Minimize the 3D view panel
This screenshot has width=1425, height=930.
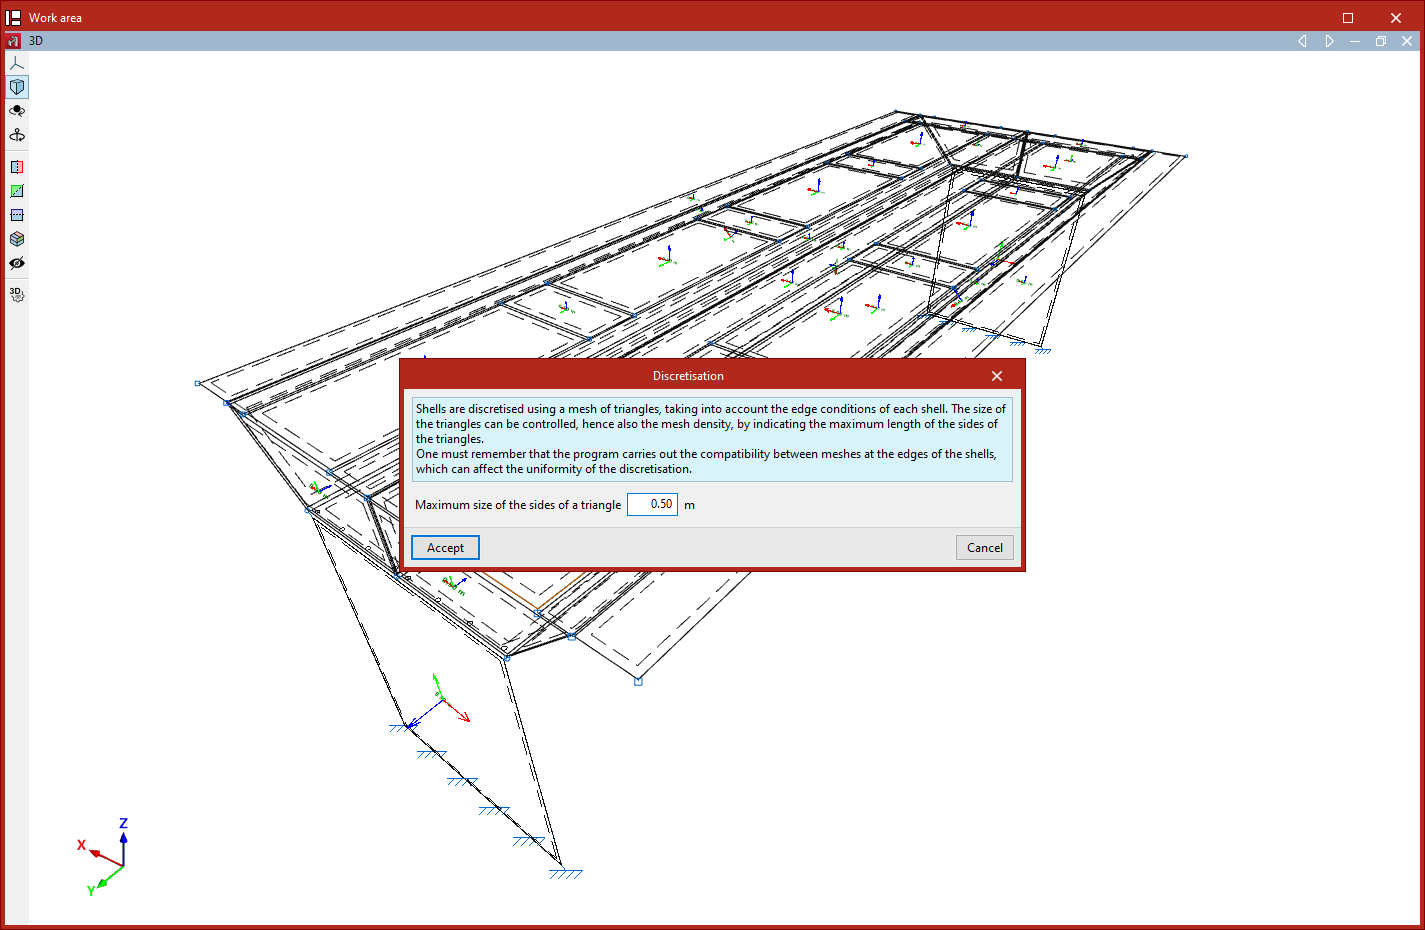1355,41
